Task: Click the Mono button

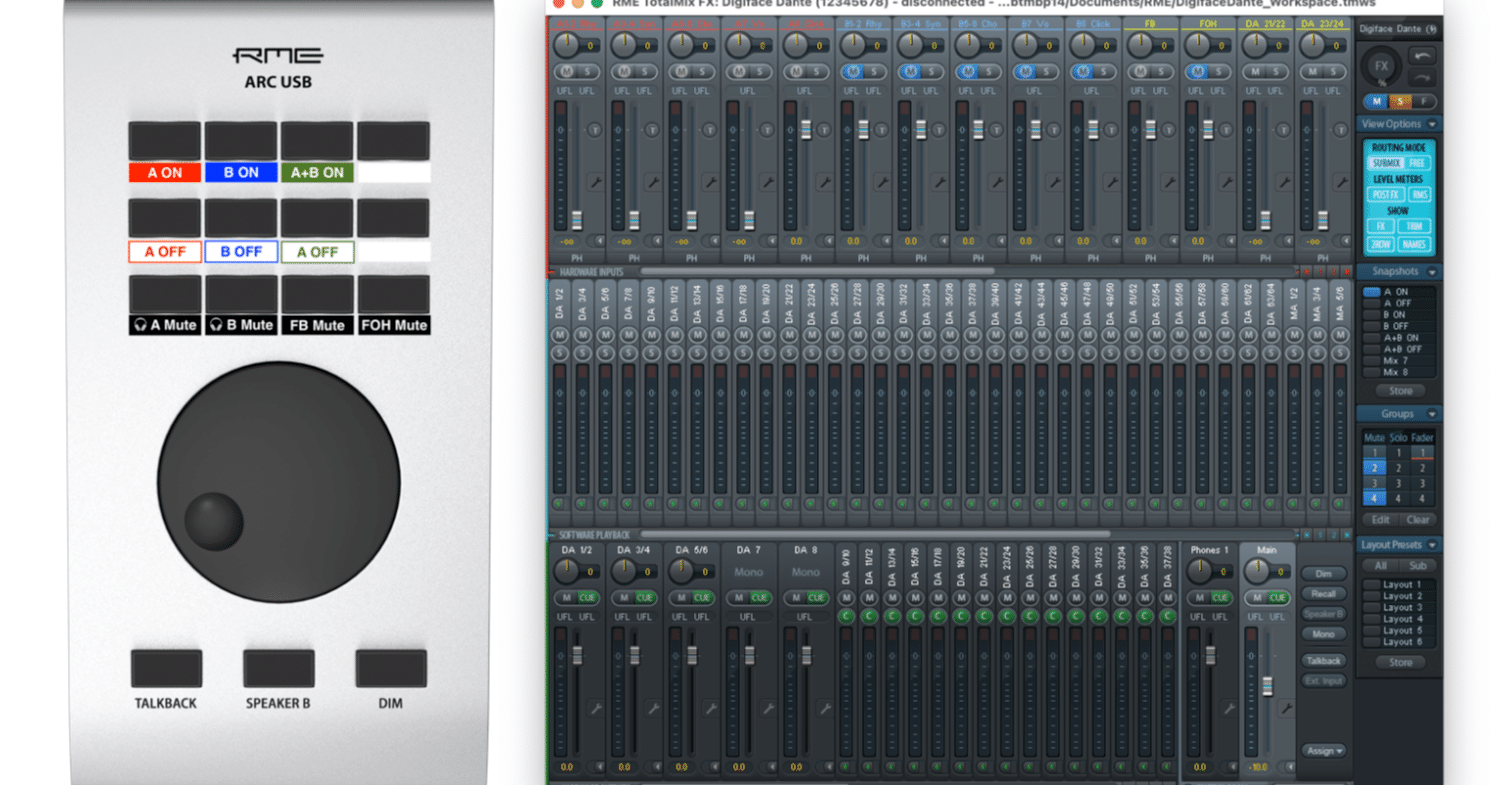Action: (x=1323, y=634)
